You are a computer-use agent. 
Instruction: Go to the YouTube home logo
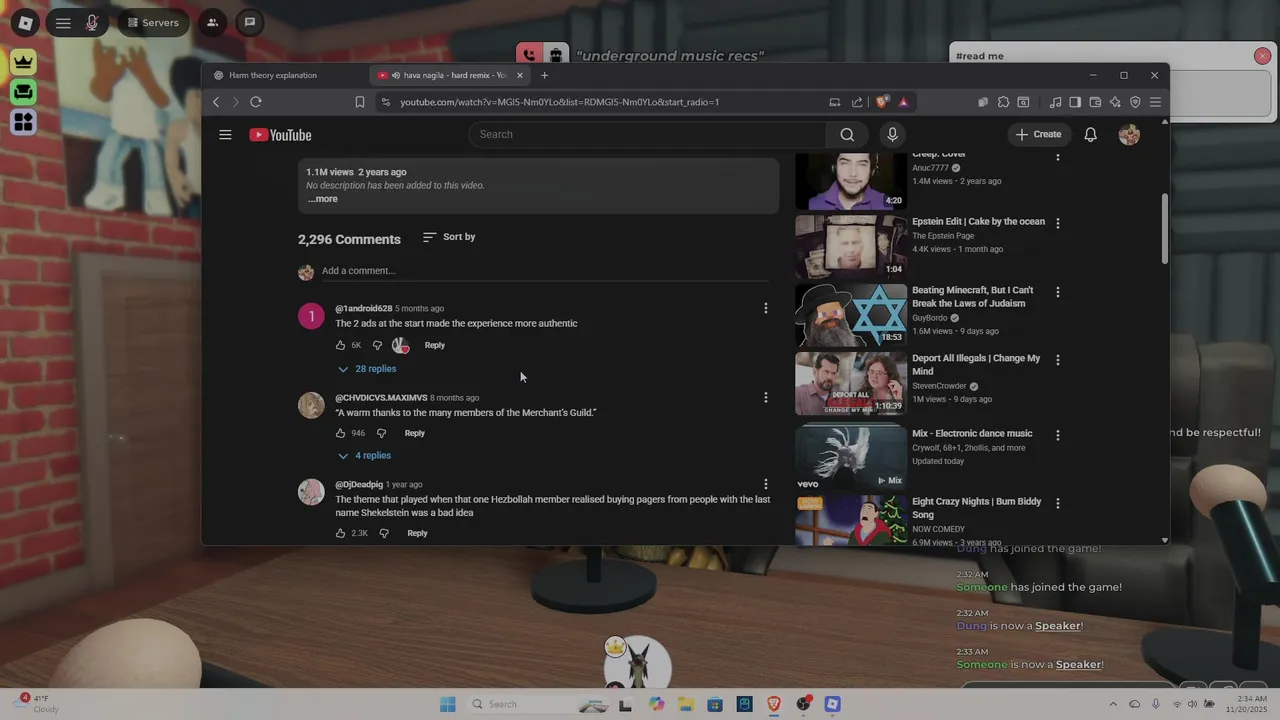coord(280,135)
